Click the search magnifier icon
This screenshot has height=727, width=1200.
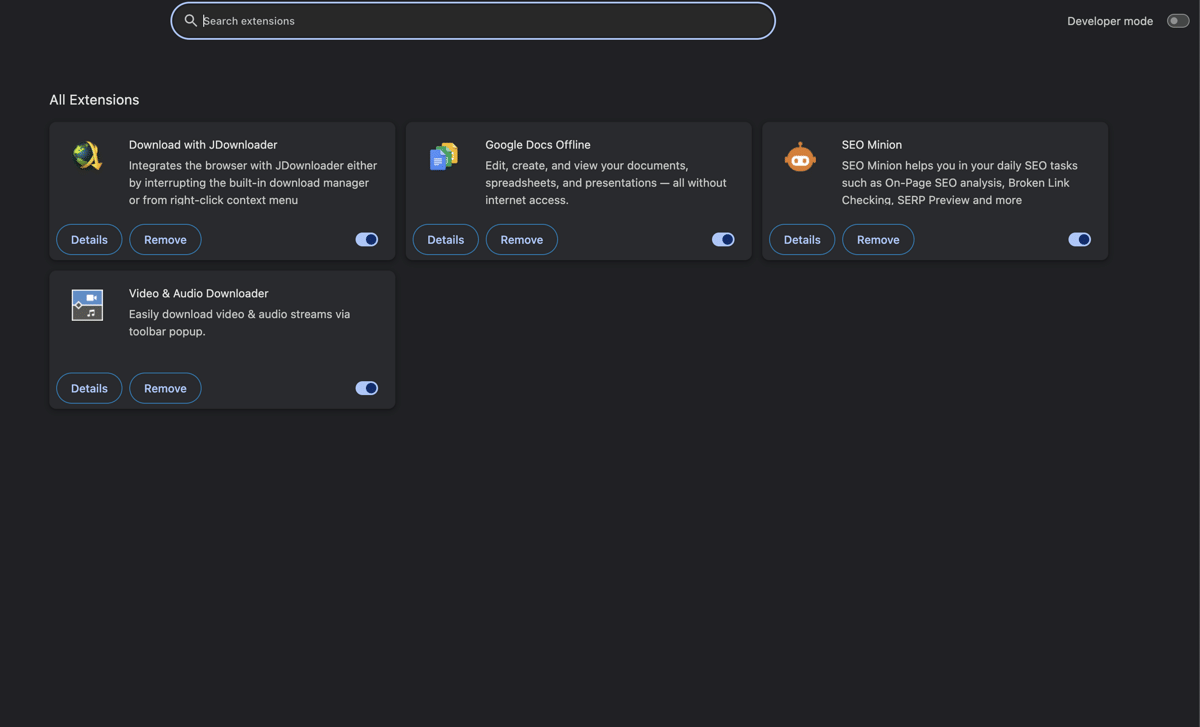click(x=190, y=21)
